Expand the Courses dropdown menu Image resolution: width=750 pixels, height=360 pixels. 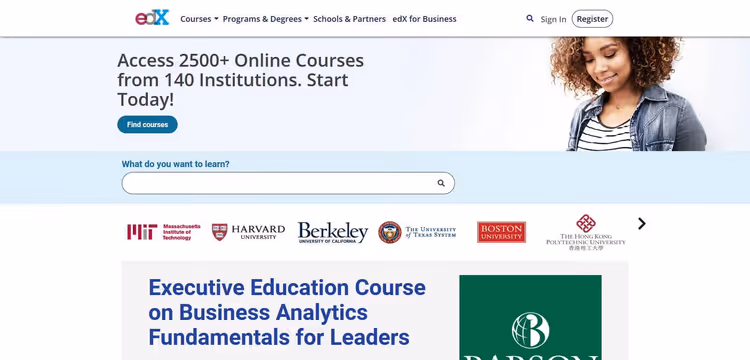tap(199, 19)
